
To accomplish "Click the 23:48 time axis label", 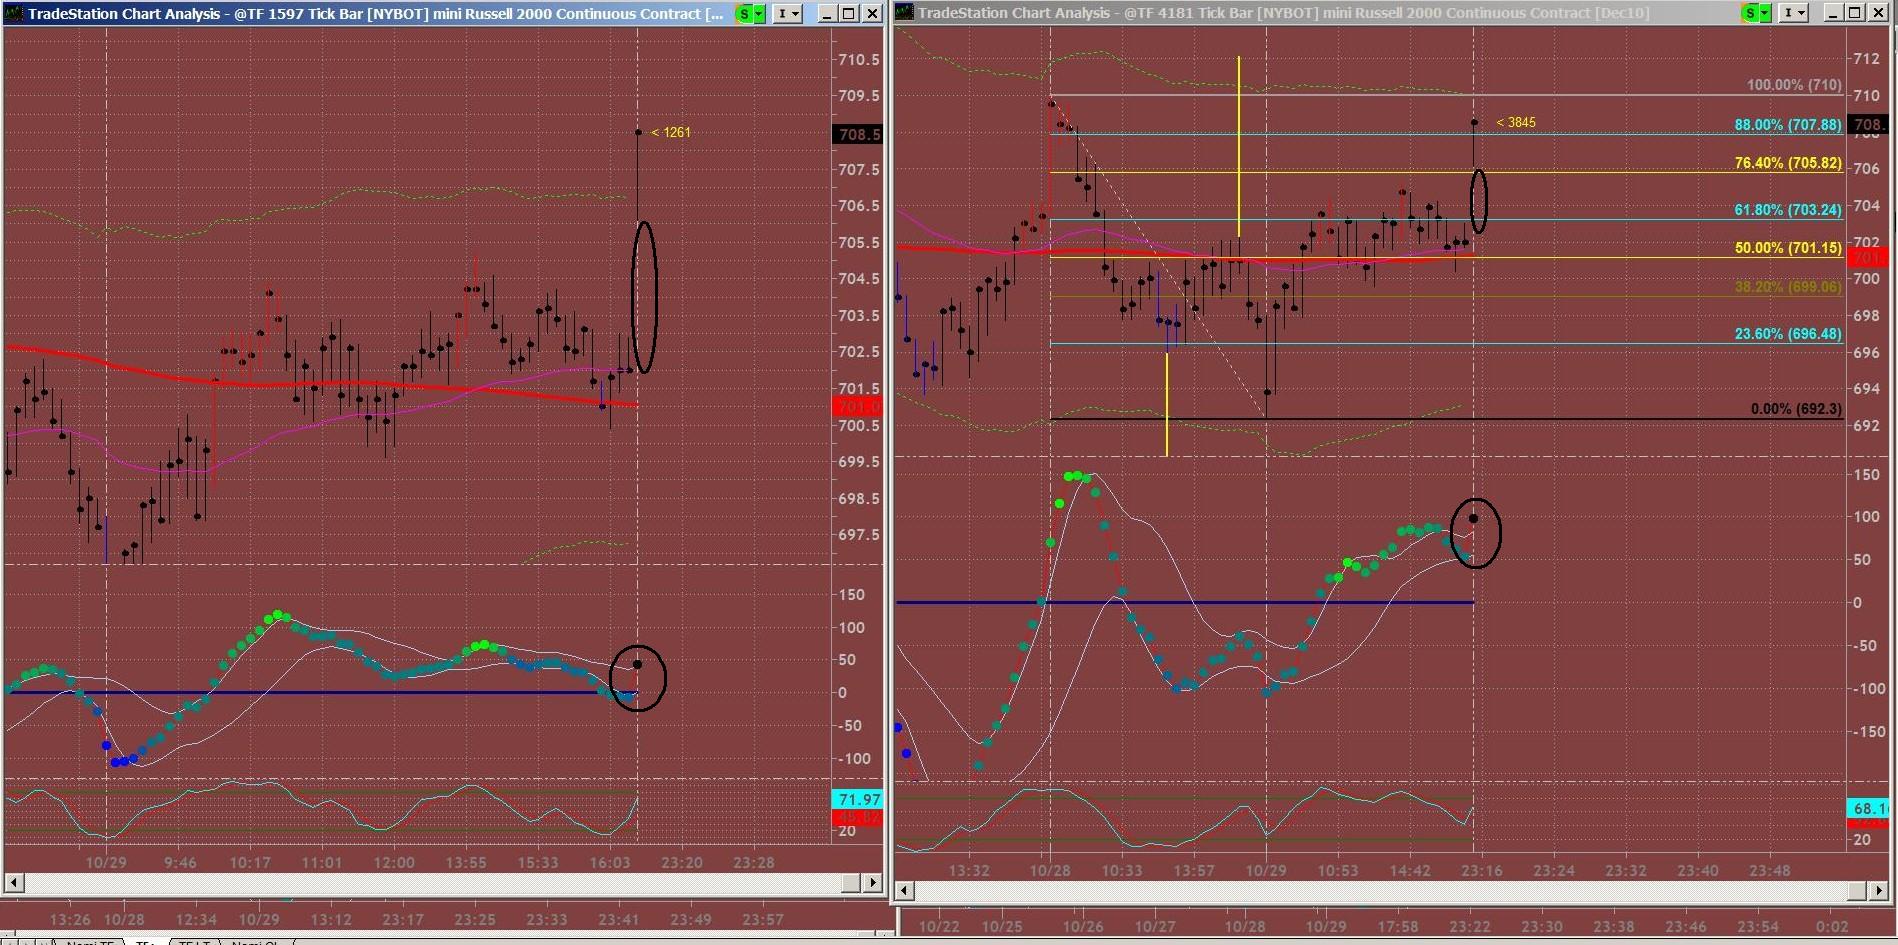I will 1770,870.
